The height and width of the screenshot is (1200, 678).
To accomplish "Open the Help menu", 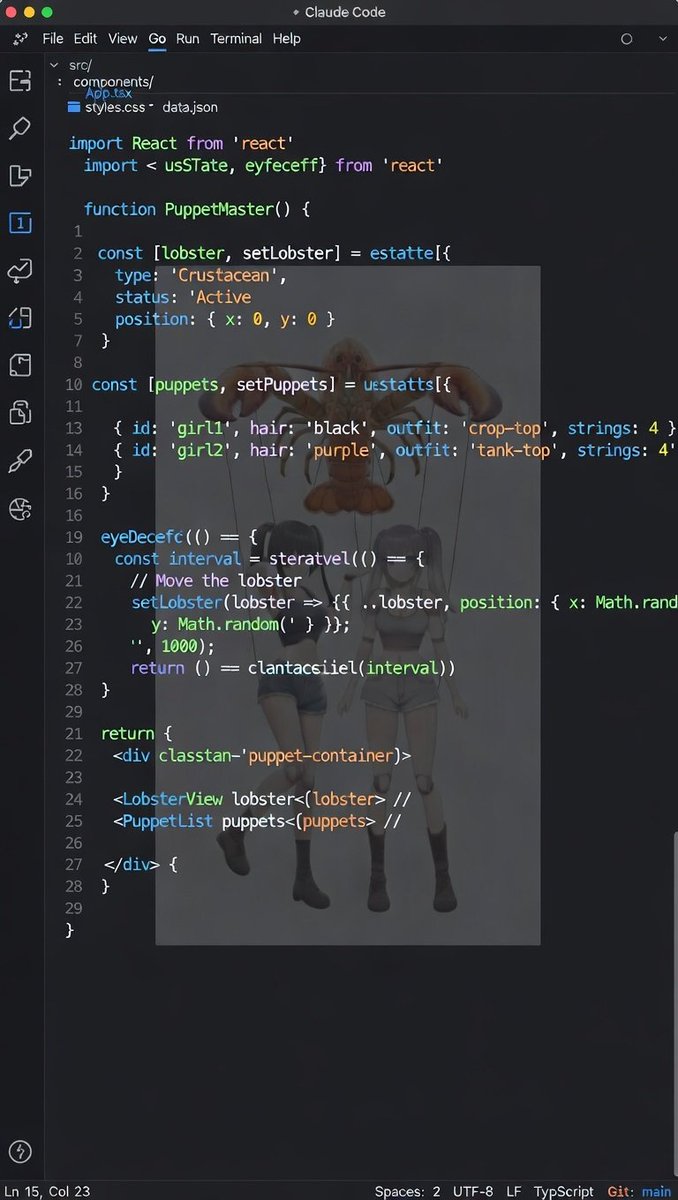I will [286, 39].
